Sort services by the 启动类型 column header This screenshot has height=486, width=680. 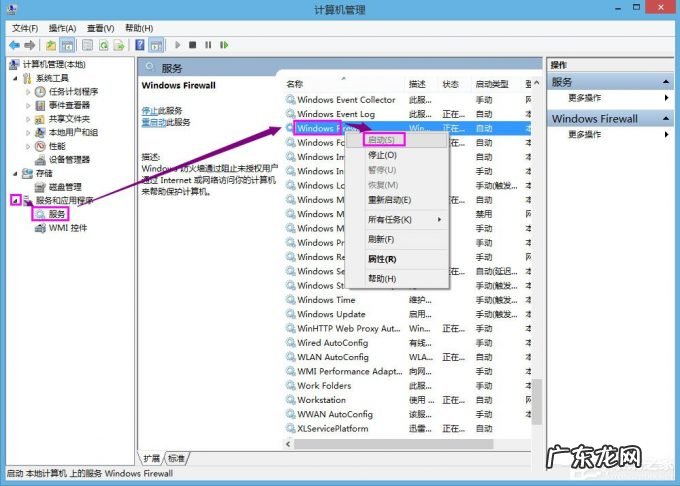[x=497, y=84]
